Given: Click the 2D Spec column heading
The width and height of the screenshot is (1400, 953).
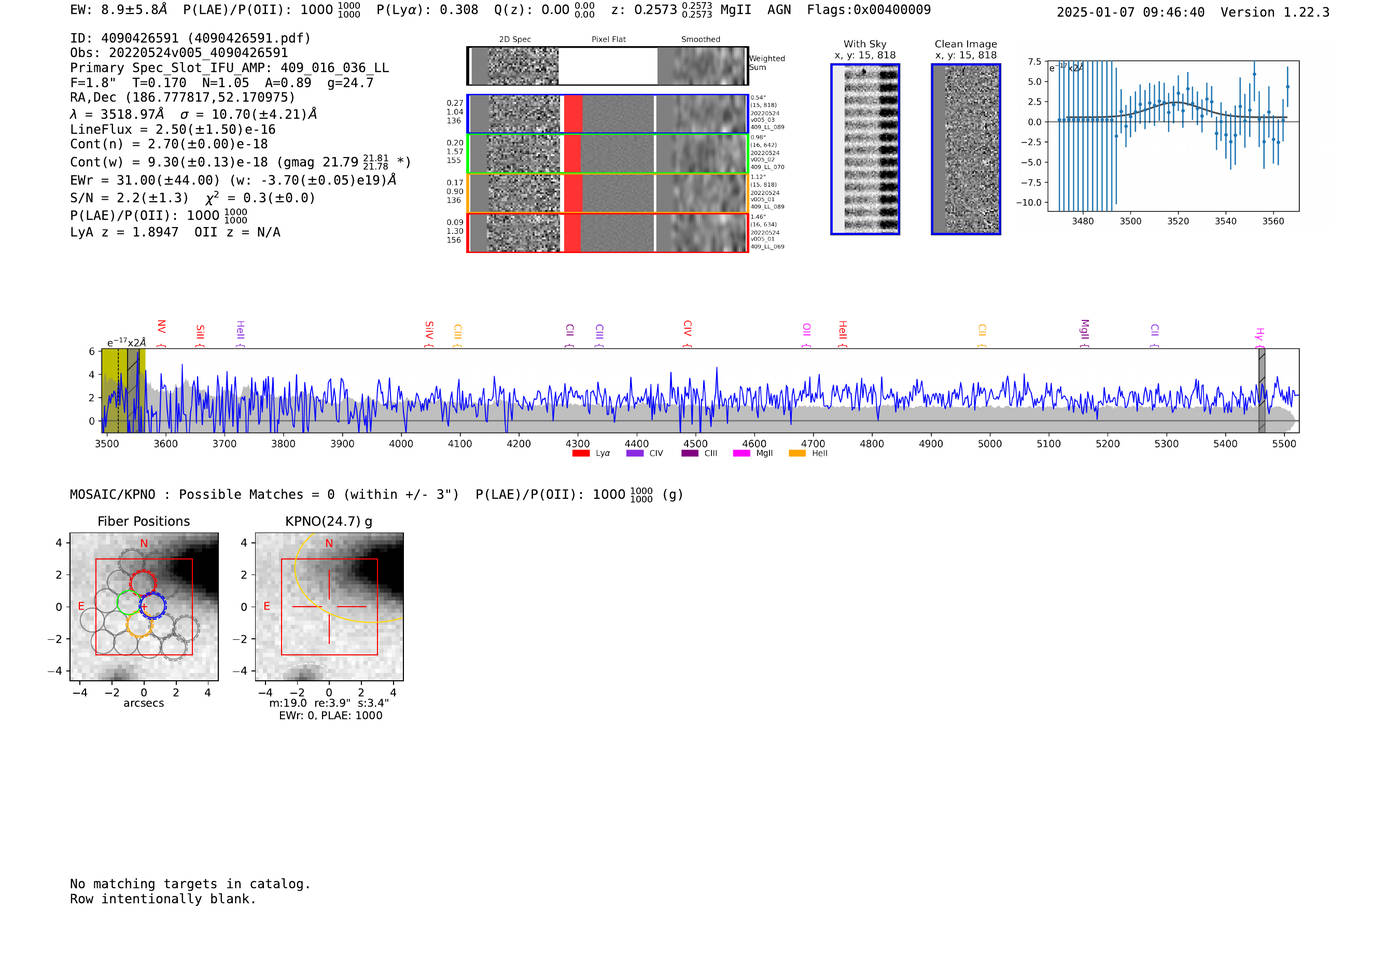Looking at the screenshot, I should click(x=515, y=39).
